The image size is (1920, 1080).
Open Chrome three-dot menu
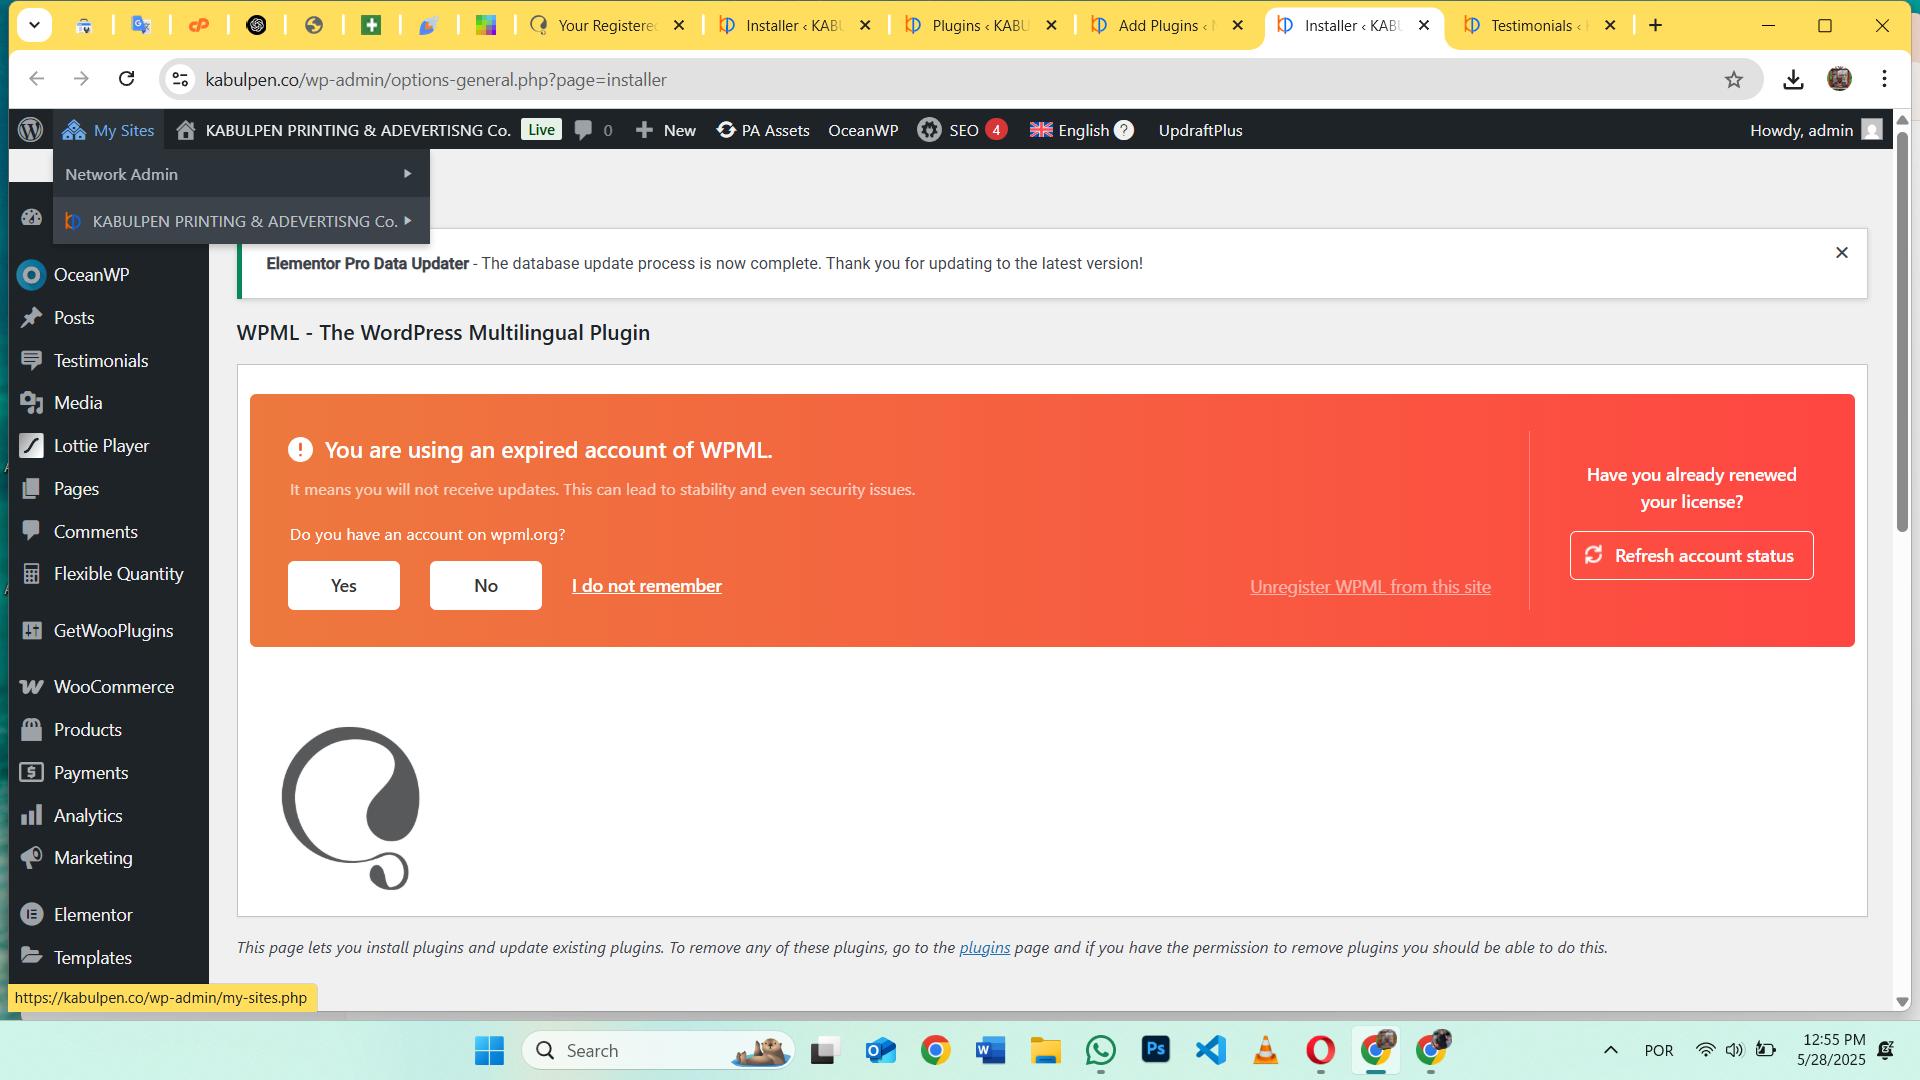pos(1884,79)
